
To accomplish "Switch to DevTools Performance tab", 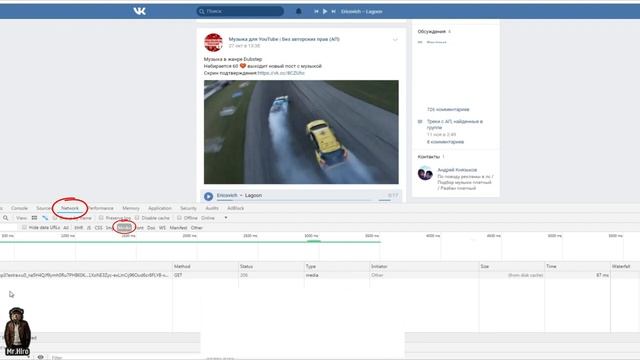I will tap(101, 208).
